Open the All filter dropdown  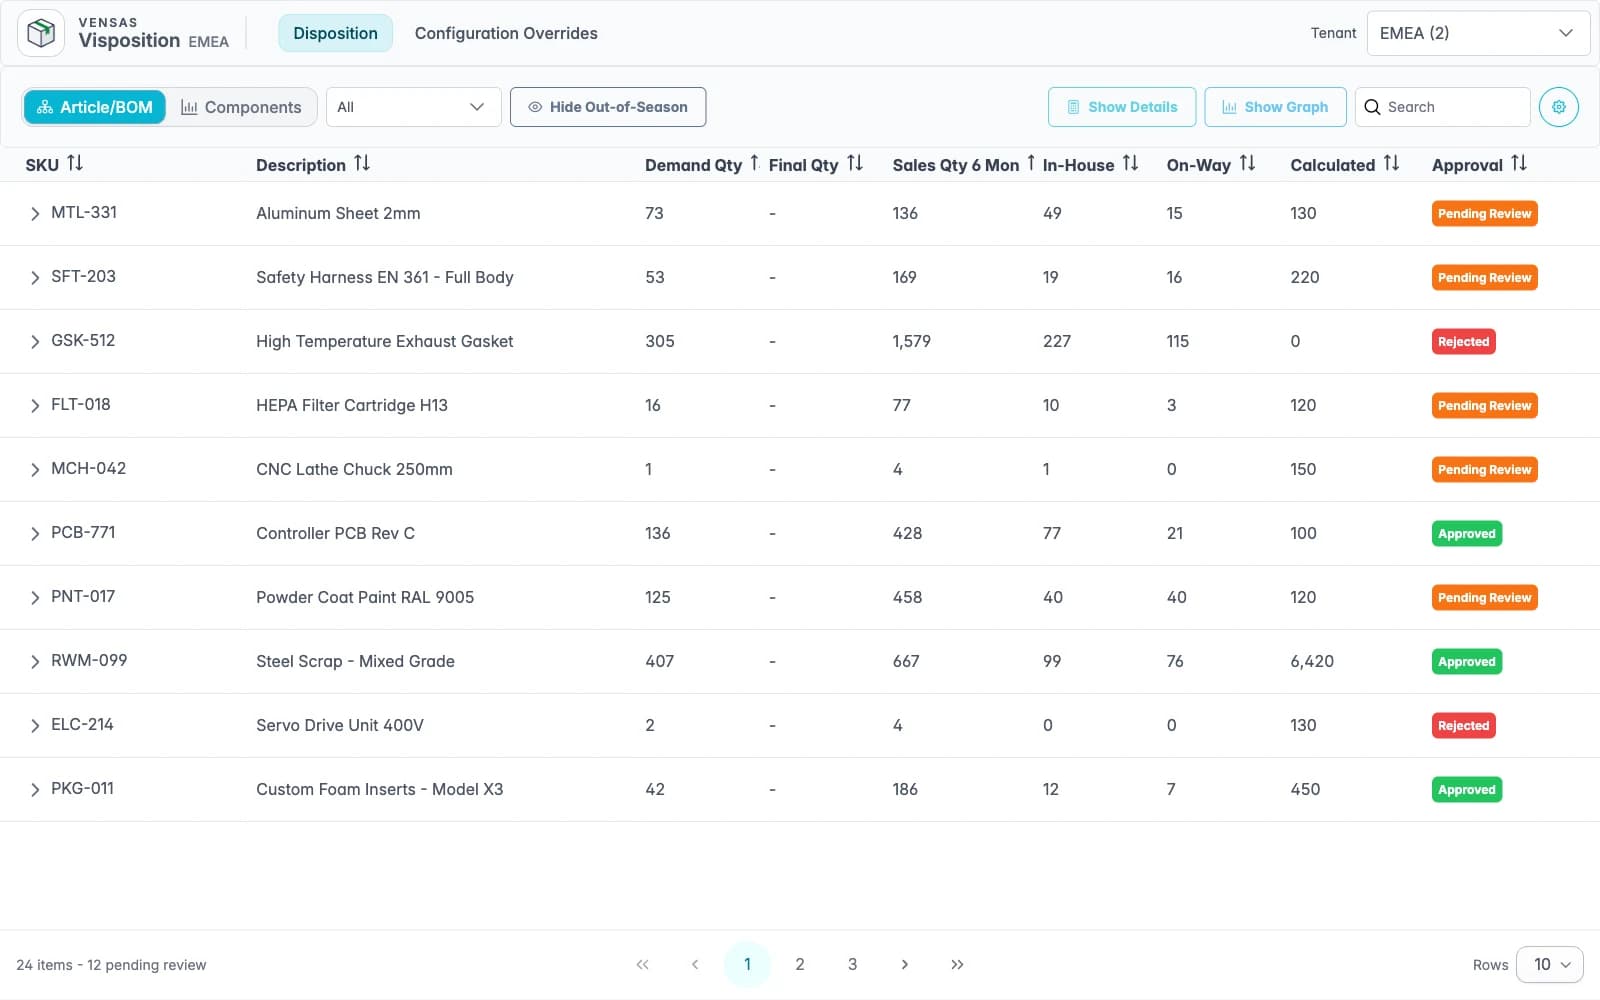(413, 107)
